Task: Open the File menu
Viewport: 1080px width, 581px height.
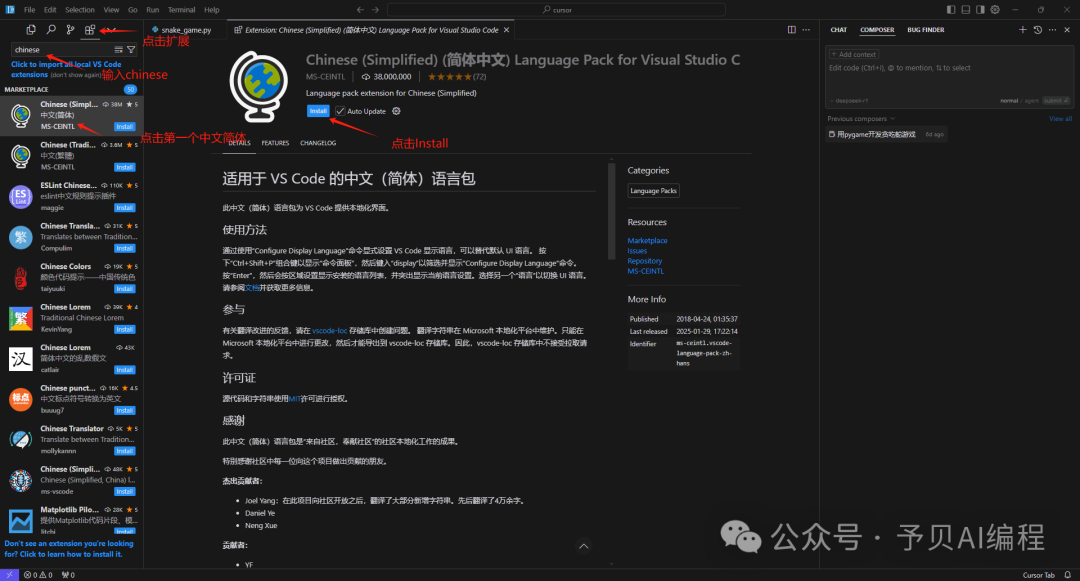Action: point(30,10)
